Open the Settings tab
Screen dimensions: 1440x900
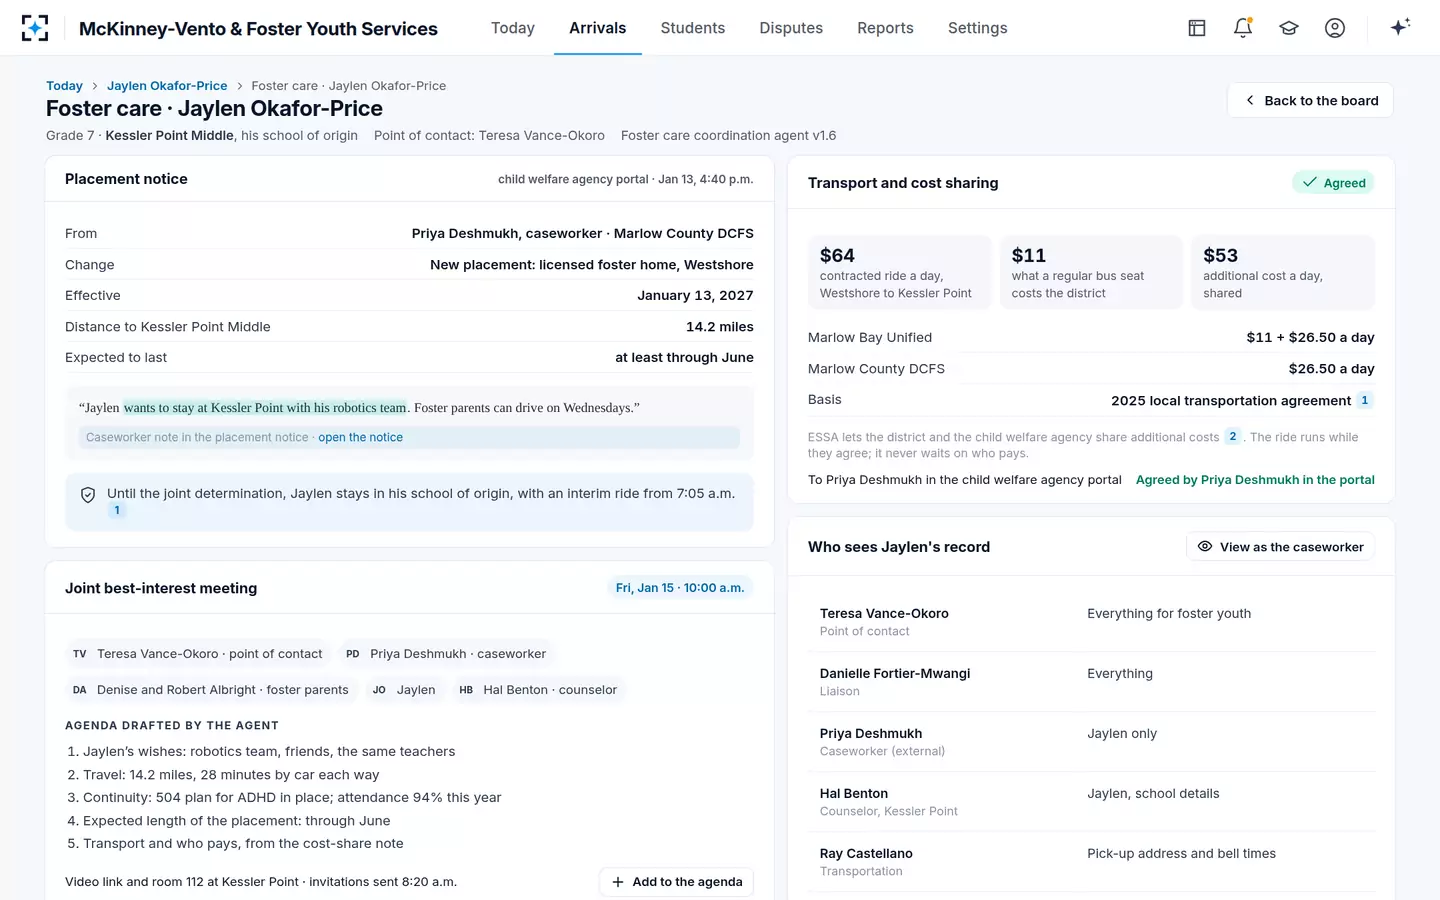[978, 28]
